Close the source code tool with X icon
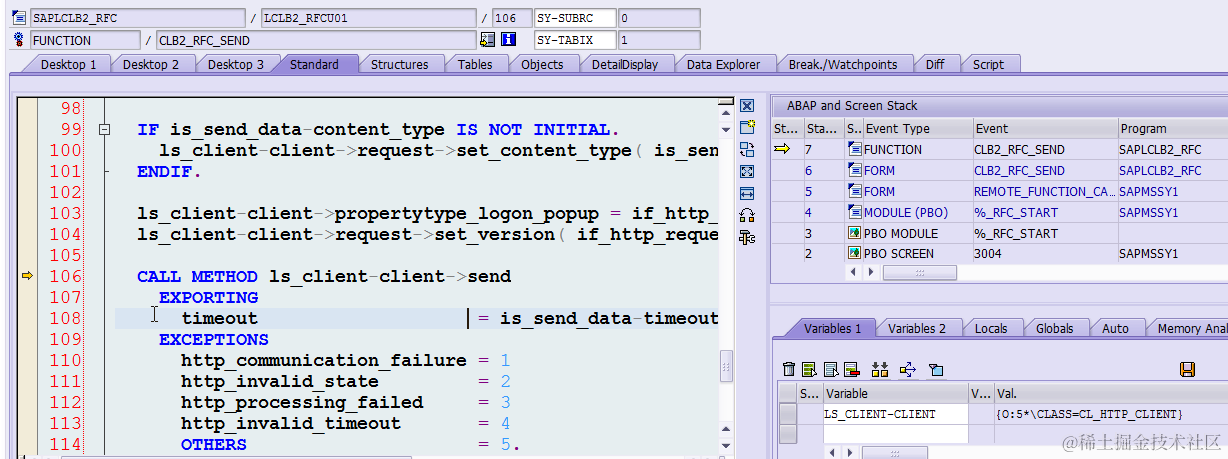 pyautogui.click(x=746, y=105)
